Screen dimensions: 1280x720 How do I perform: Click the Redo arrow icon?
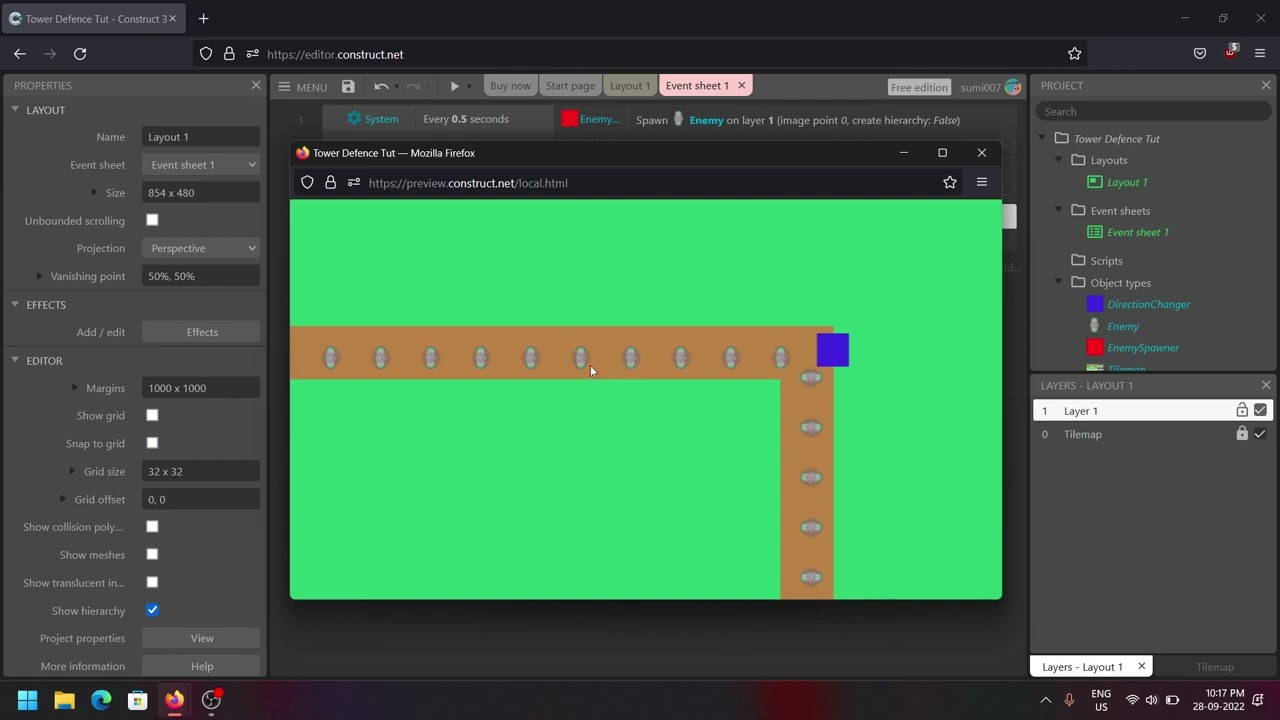tap(413, 87)
